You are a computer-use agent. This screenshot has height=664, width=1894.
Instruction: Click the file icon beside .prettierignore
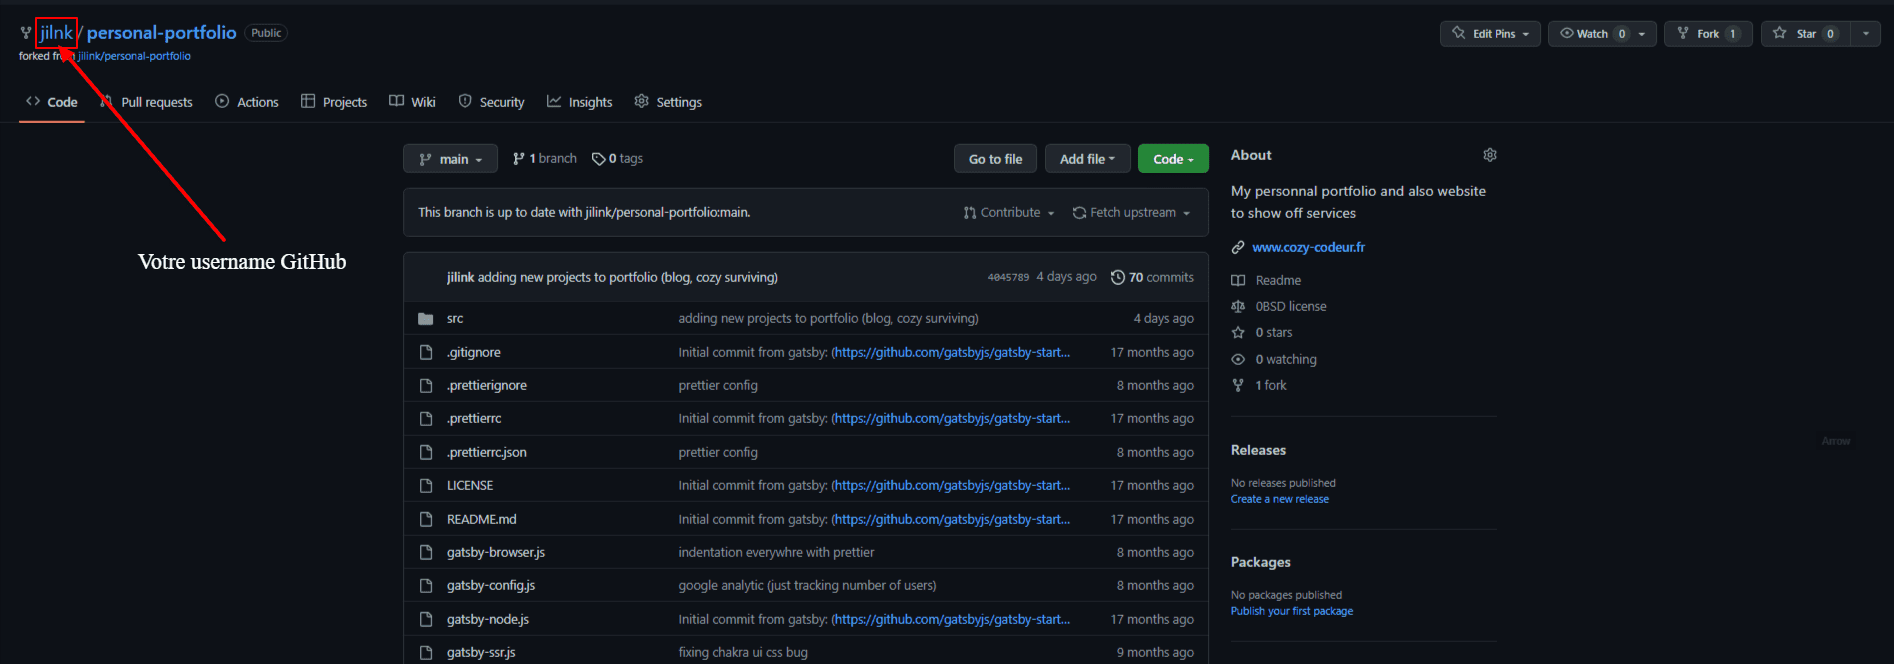[x=426, y=385]
